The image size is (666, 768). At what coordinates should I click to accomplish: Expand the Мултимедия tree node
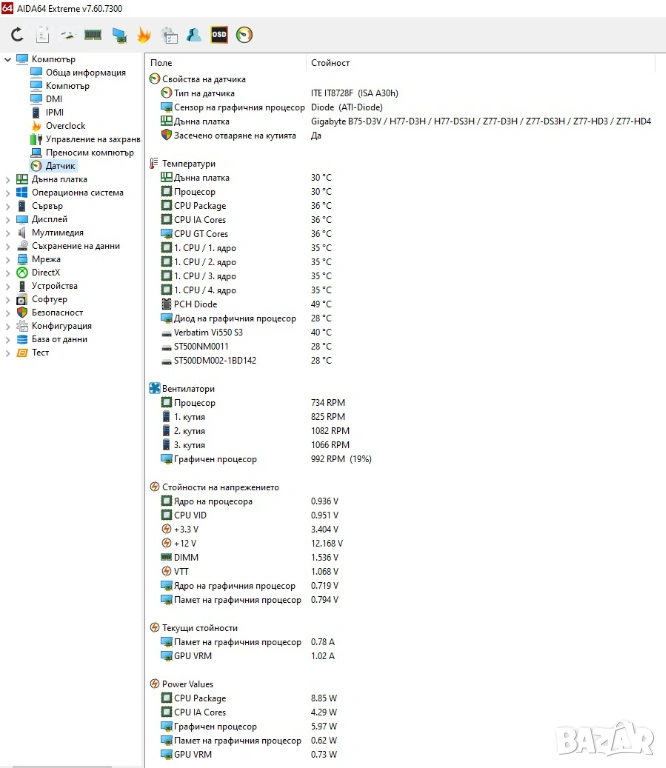click(x=8, y=232)
